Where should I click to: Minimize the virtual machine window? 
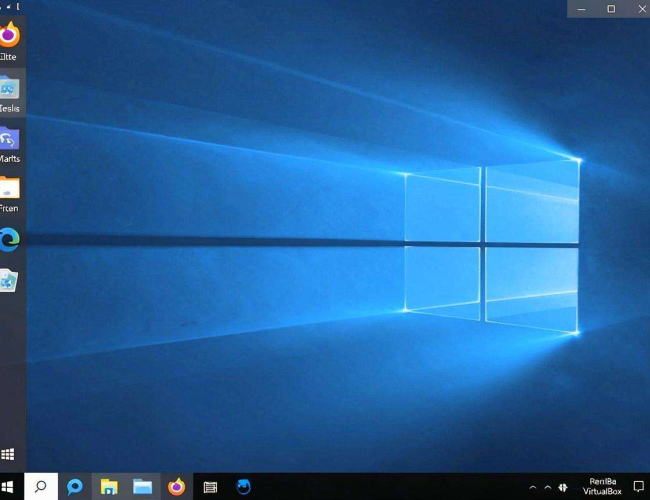pos(582,9)
